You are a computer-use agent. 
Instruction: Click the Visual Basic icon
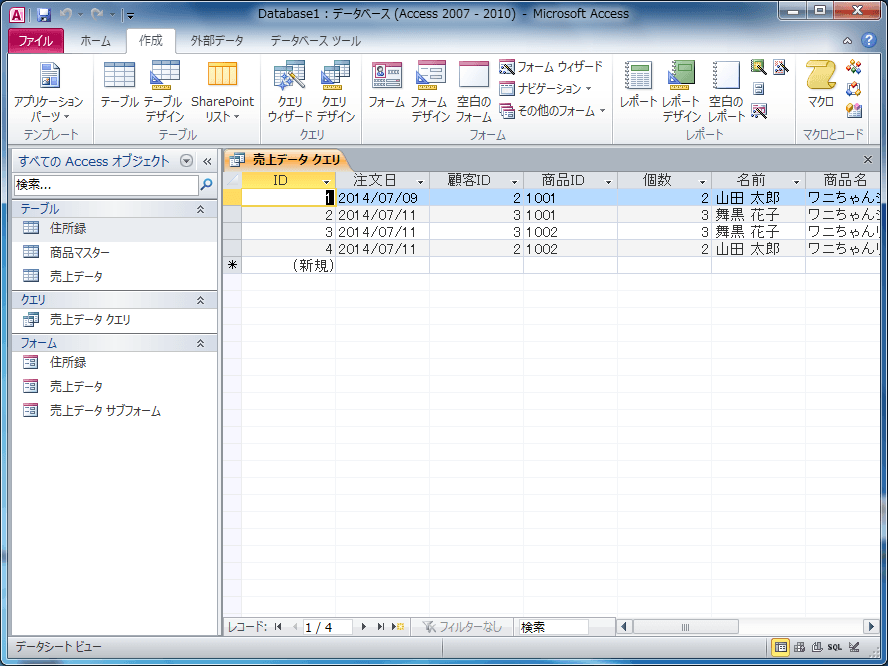(x=853, y=110)
